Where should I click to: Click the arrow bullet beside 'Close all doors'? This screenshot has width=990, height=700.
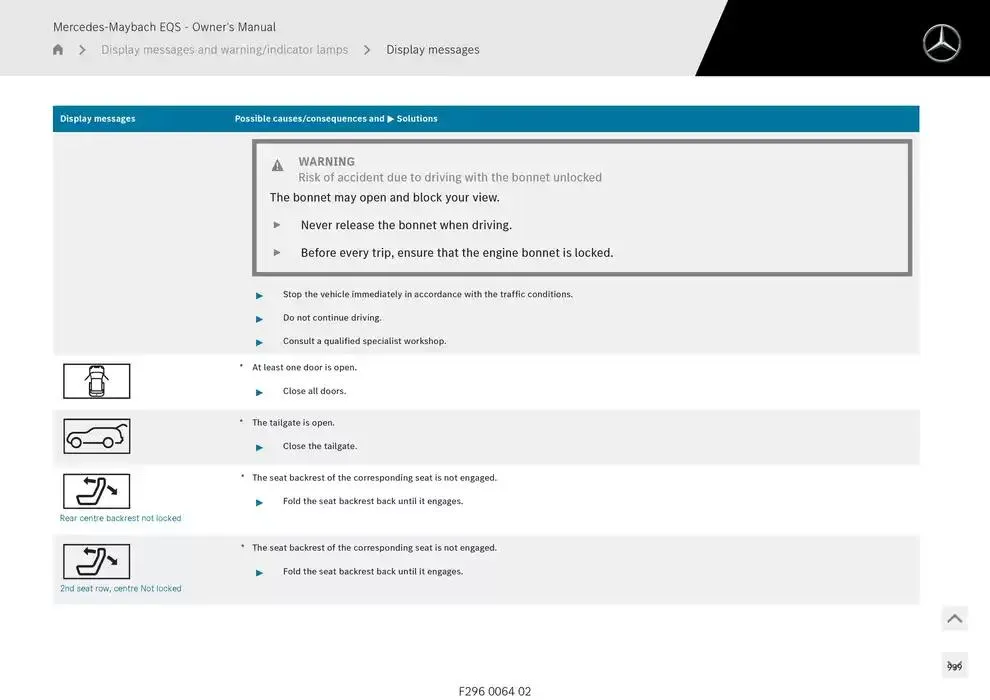(260, 392)
